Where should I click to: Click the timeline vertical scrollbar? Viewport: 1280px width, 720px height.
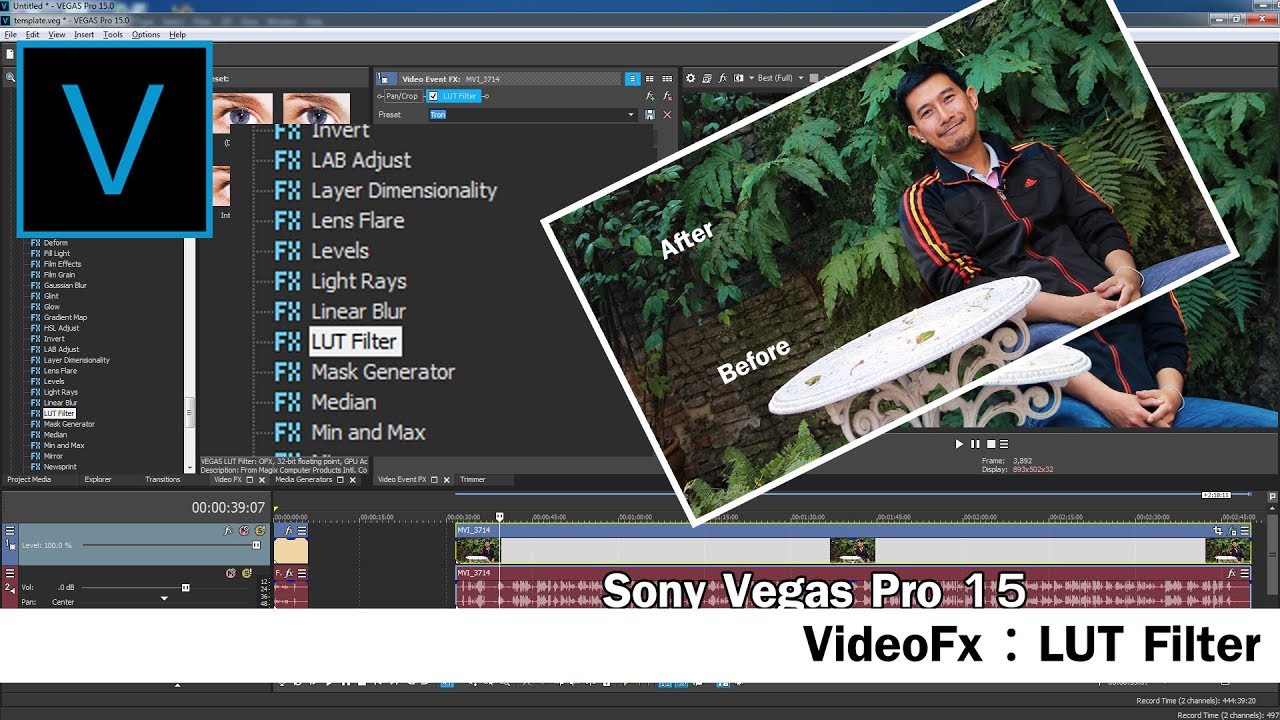tap(1272, 557)
